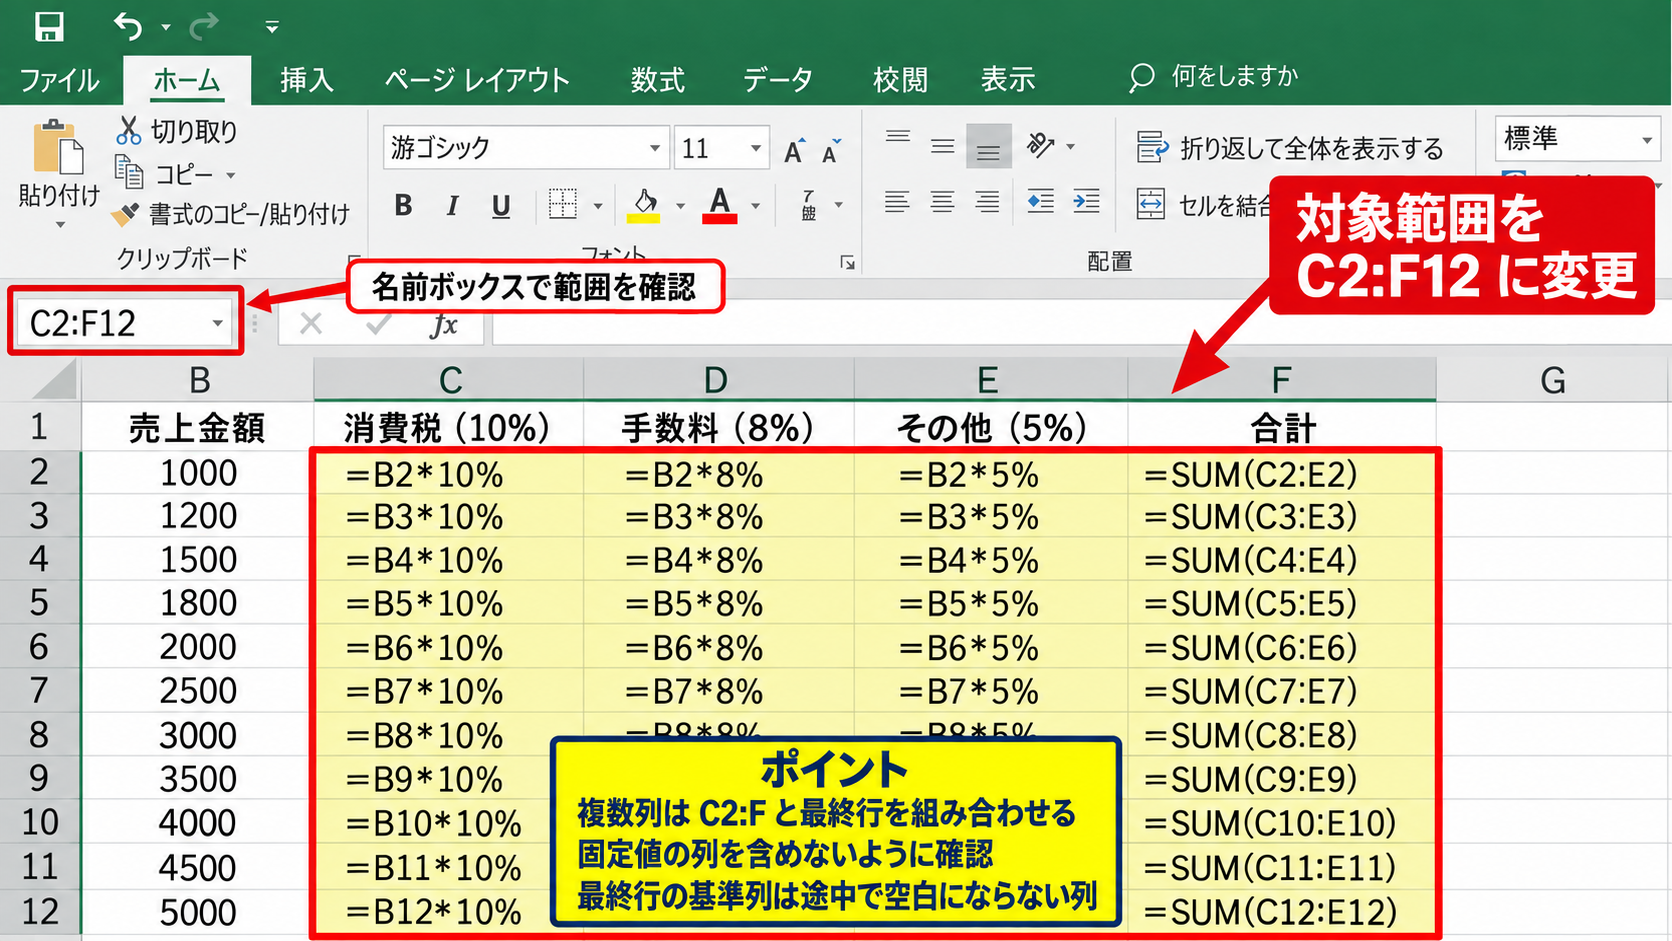Open the 游ゴシック font name dropdown
Image resolution: width=1672 pixels, height=941 pixels.
654,148
